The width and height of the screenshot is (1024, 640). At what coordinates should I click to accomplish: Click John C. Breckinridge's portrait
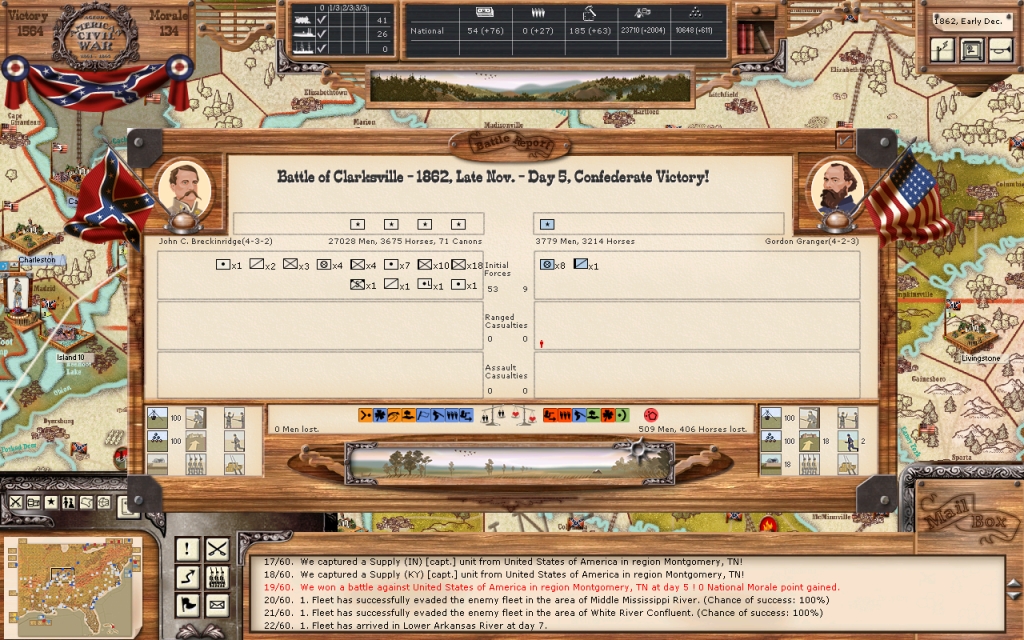point(185,190)
